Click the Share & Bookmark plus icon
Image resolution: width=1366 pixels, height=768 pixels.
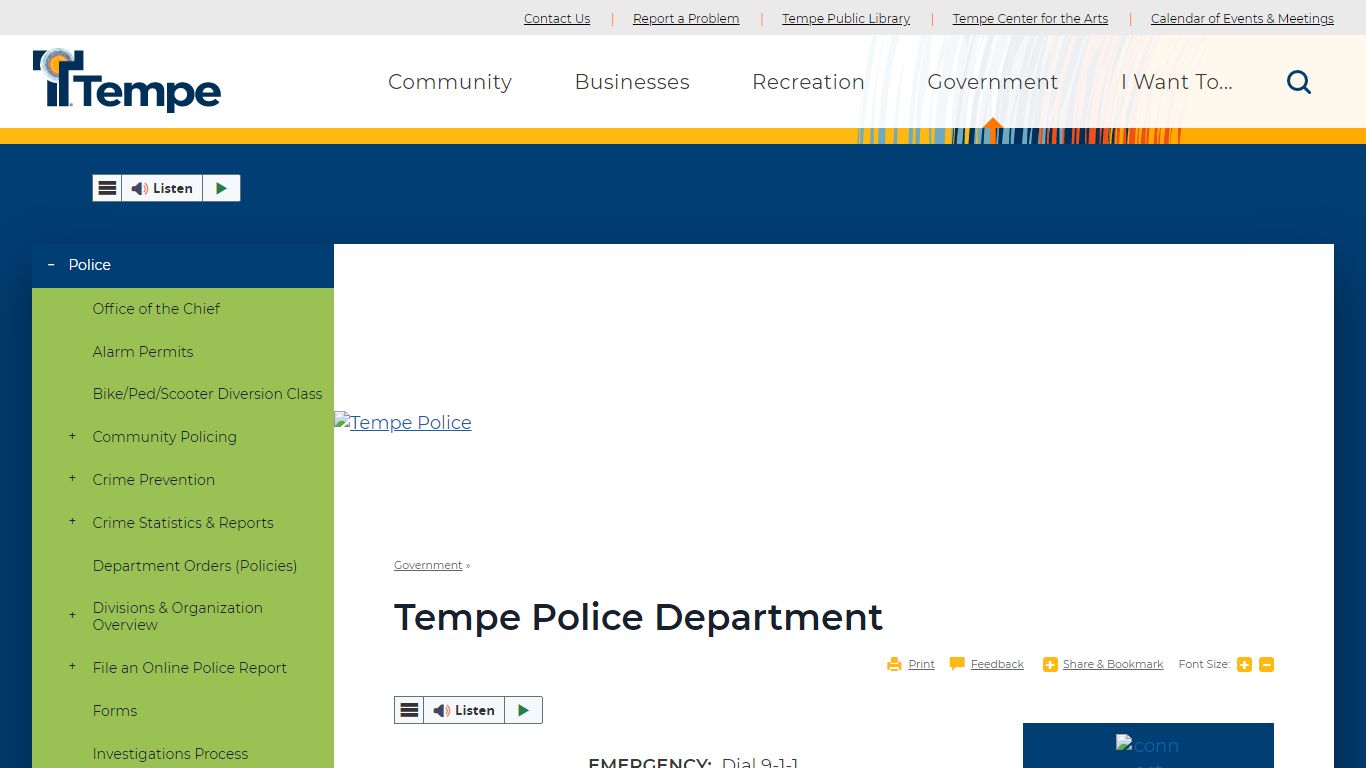[1050, 665]
